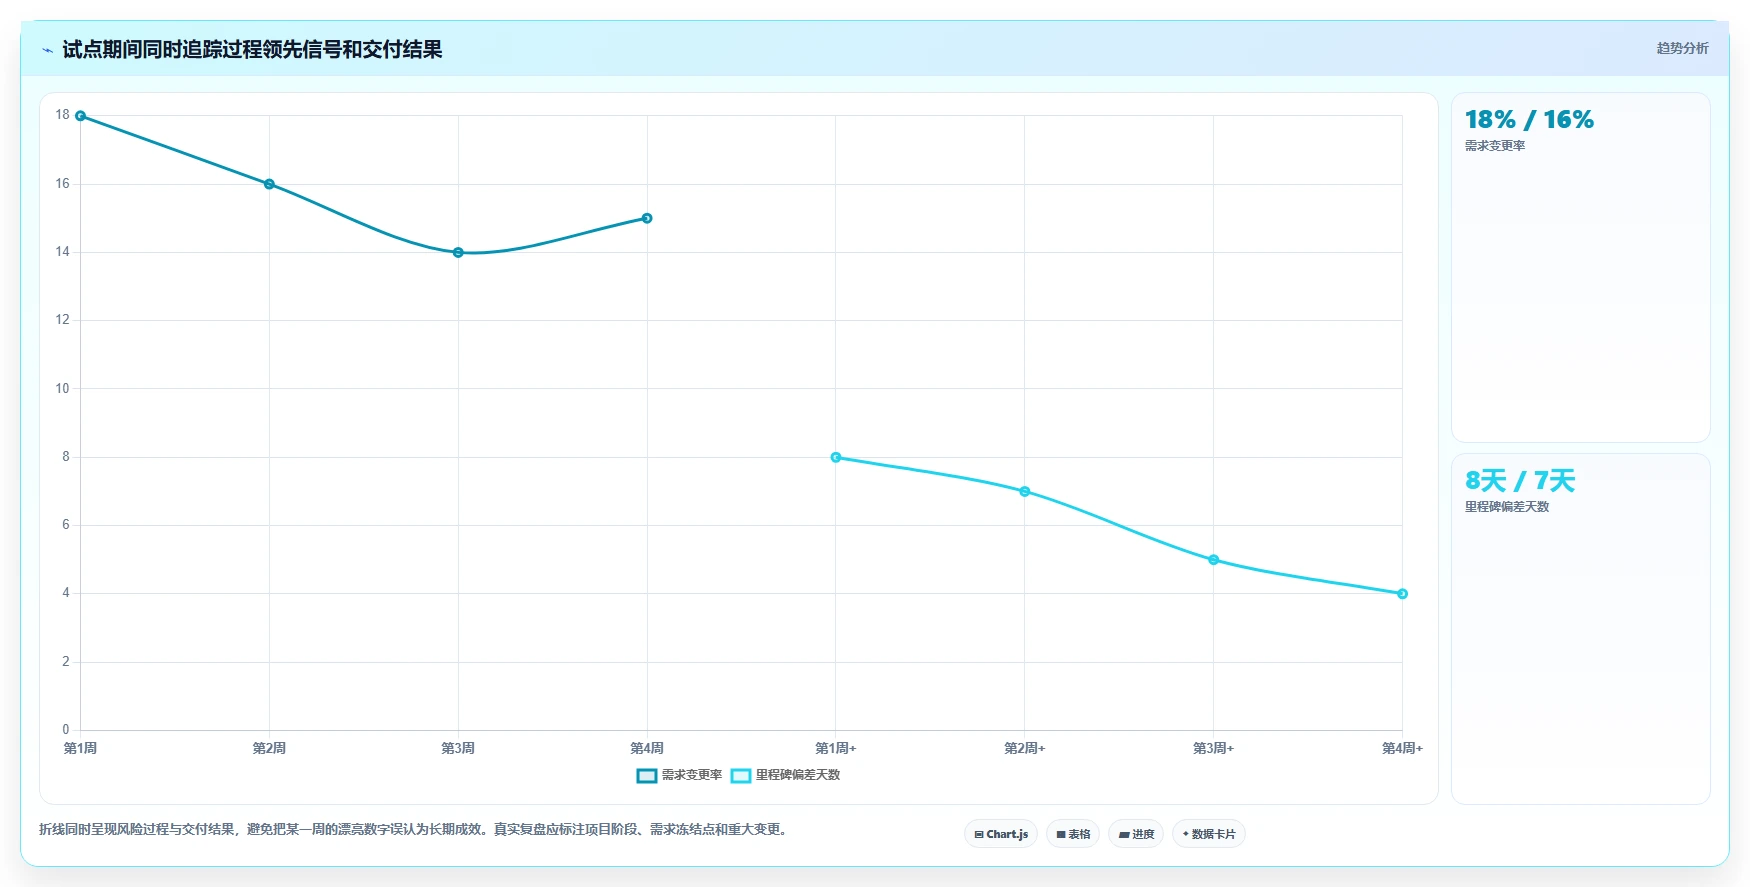This screenshot has height=887, width=1750.
Task: Click the y-axis value 10
Action: point(63,388)
